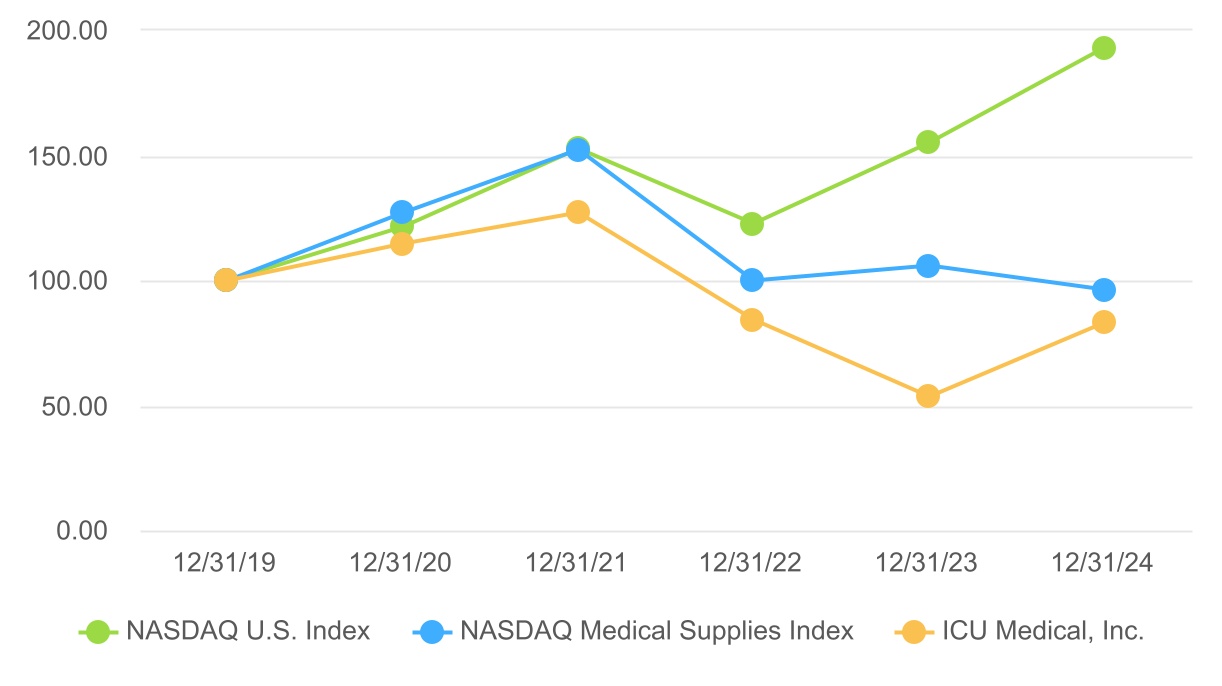Toggle the NASDAQ Medical Supplies Index series label
The height and width of the screenshot is (686, 1222).
point(657,631)
